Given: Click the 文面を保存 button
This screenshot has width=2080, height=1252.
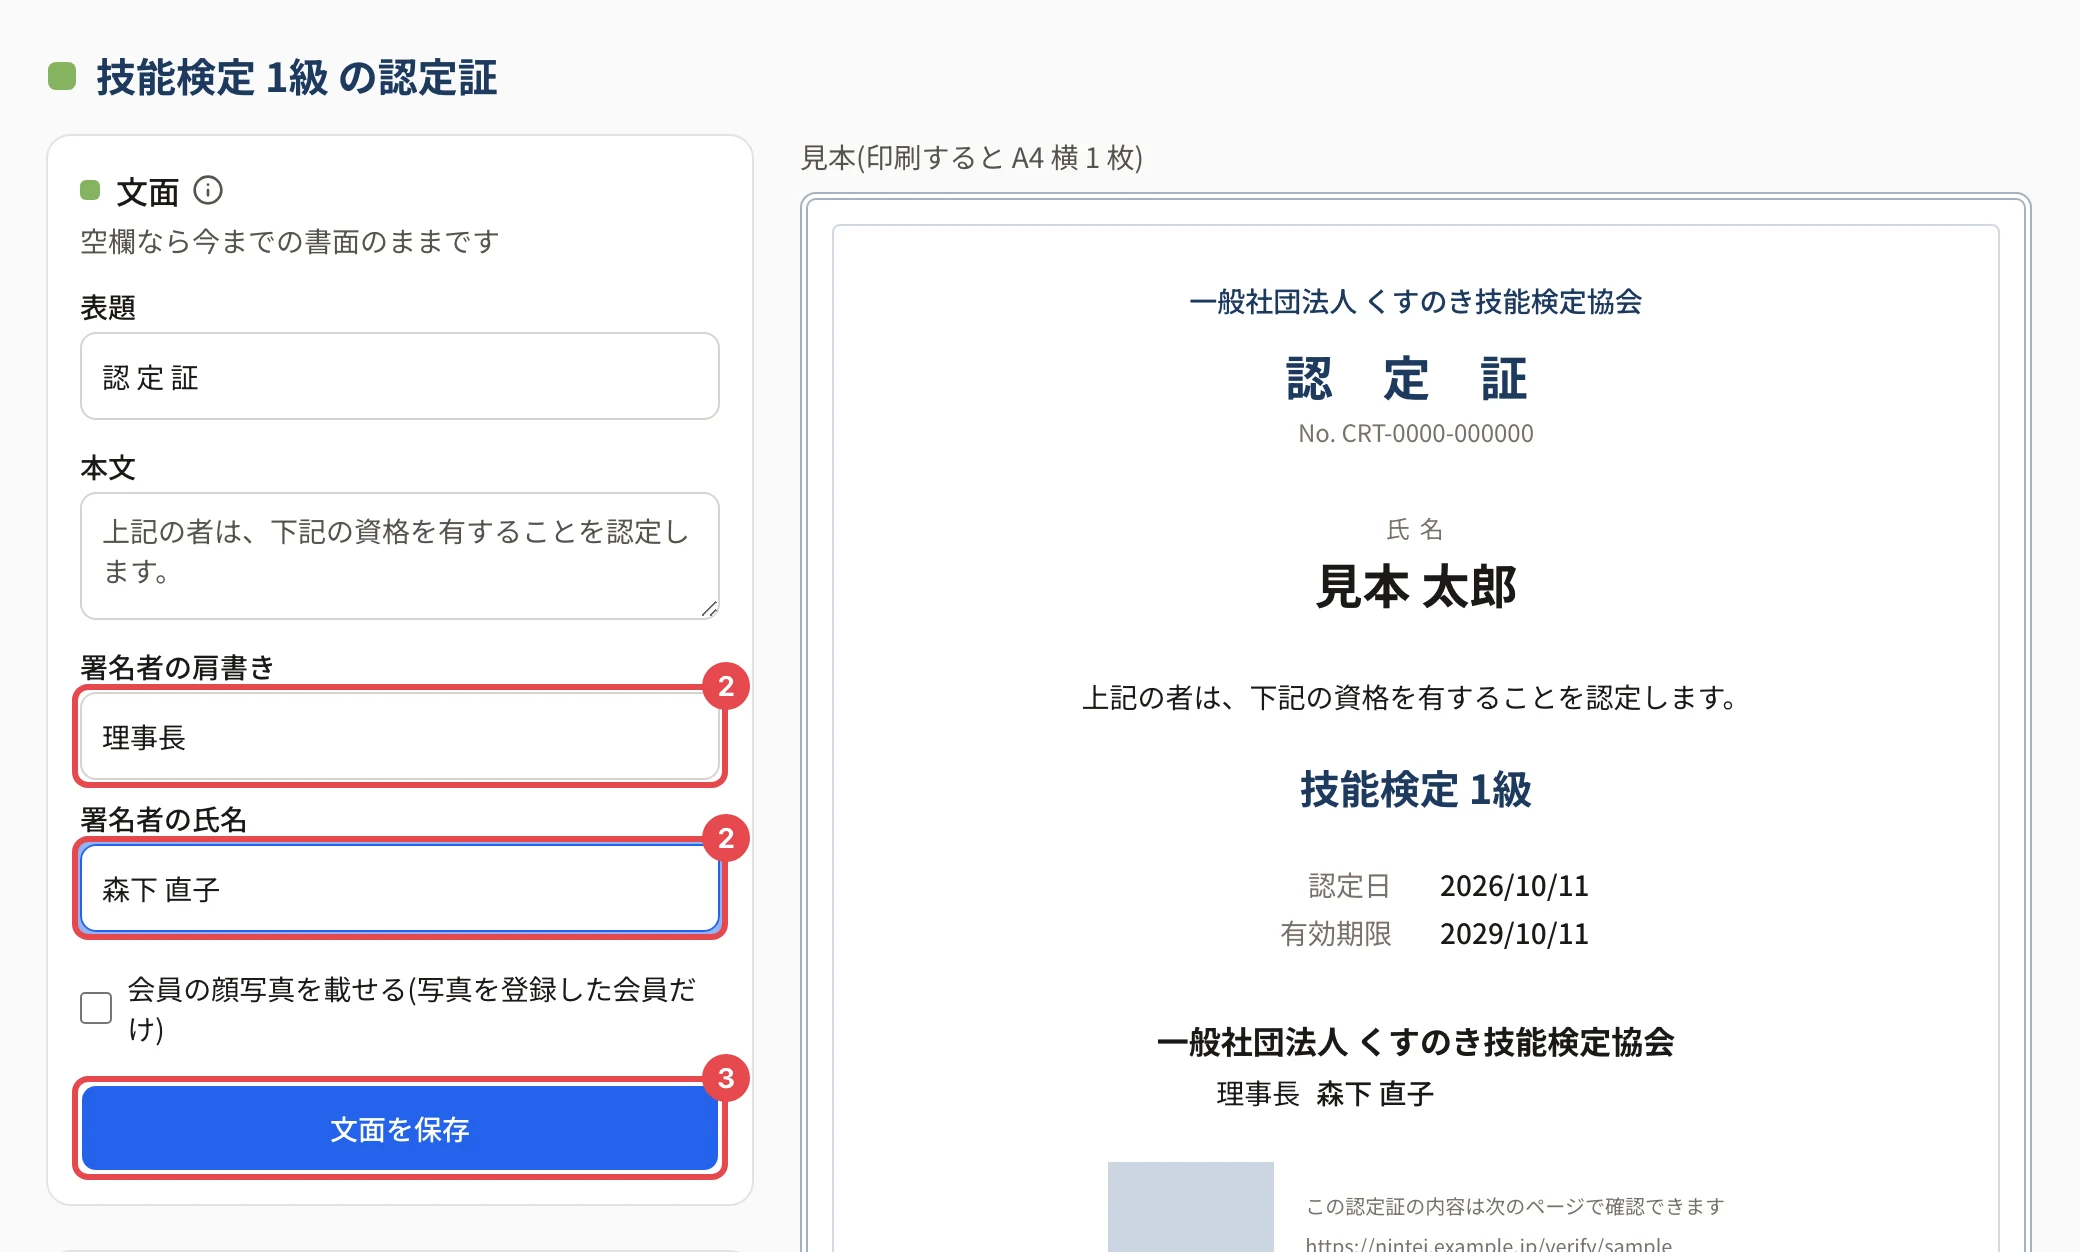Looking at the screenshot, I should 400,1128.
